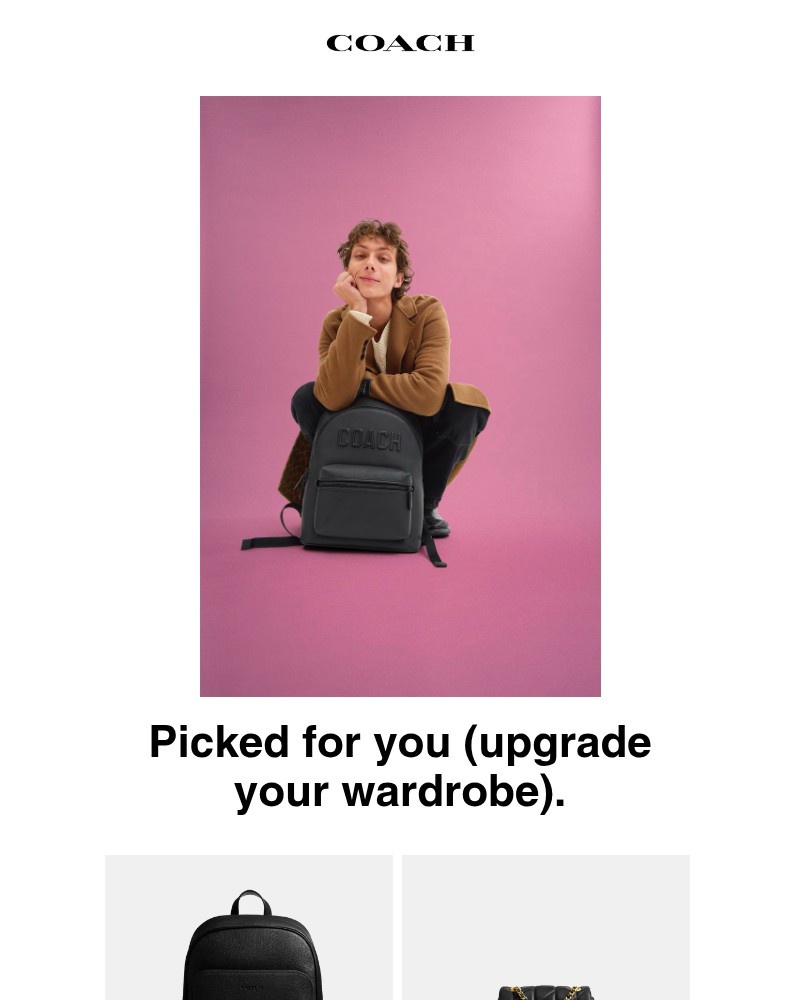Click the "your wardrobe)." headline line
Image resolution: width=800 pixels, height=1000 pixels.
400,792
